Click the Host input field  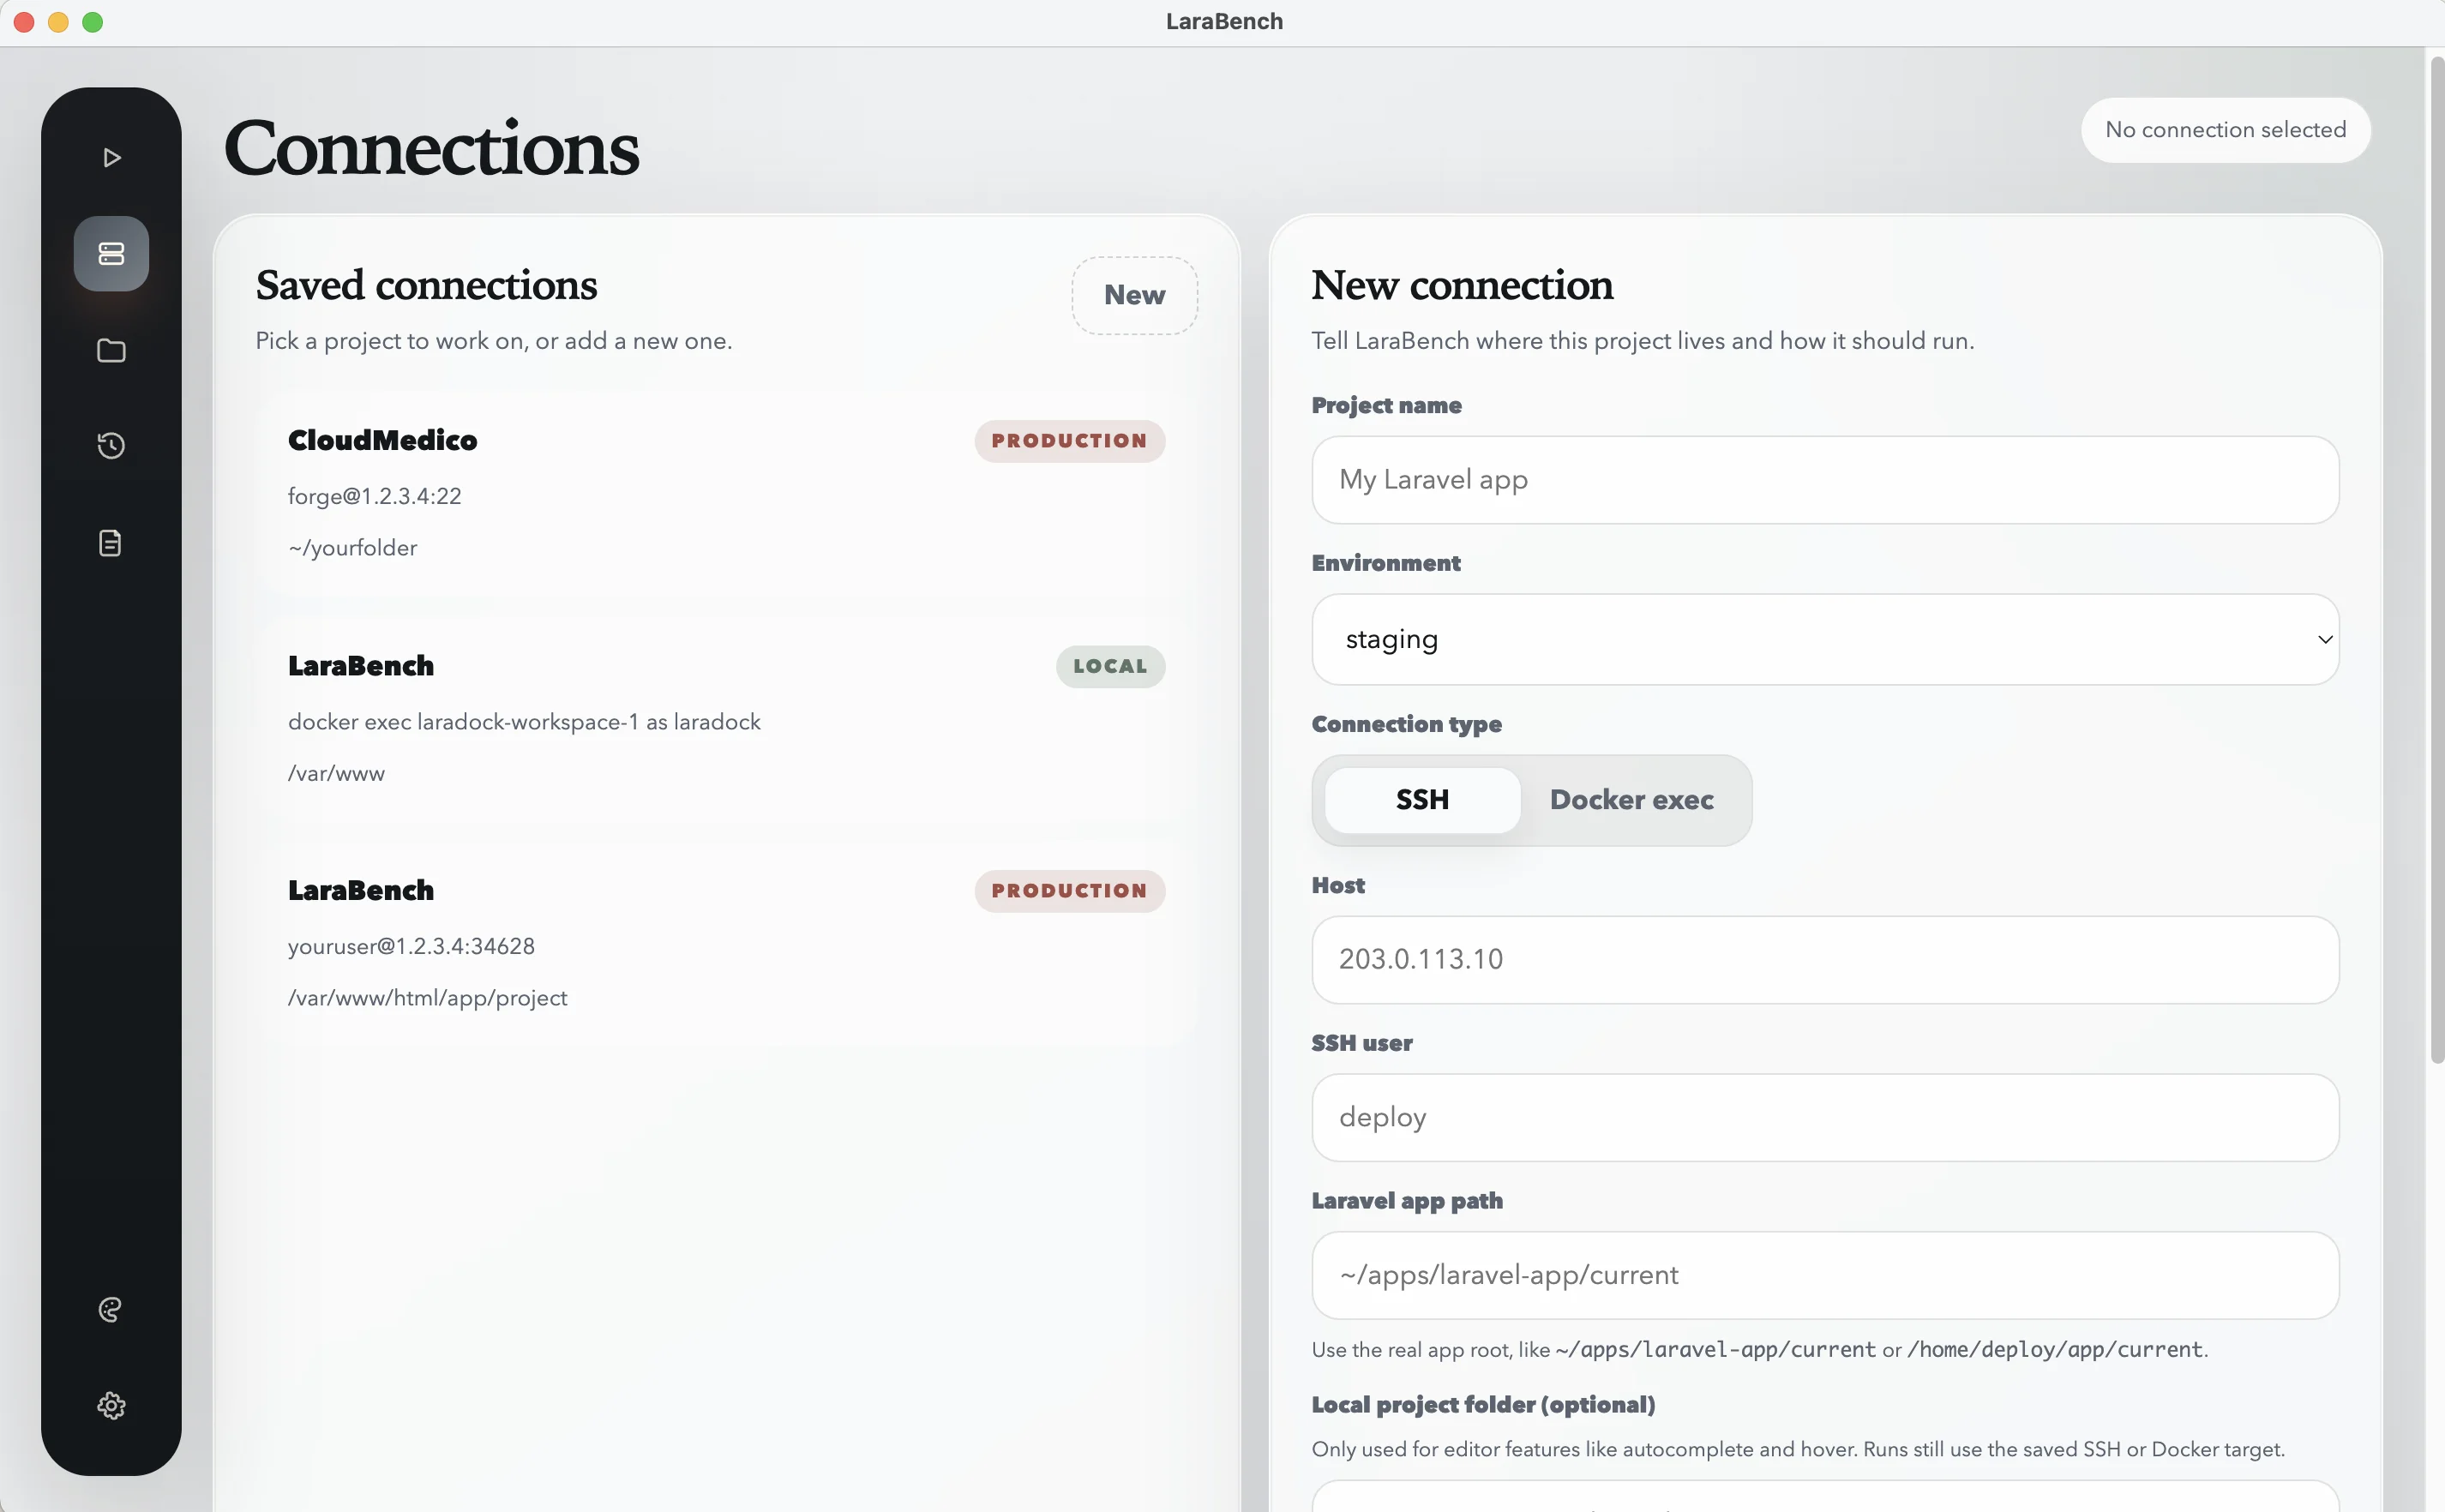coord(1825,960)
